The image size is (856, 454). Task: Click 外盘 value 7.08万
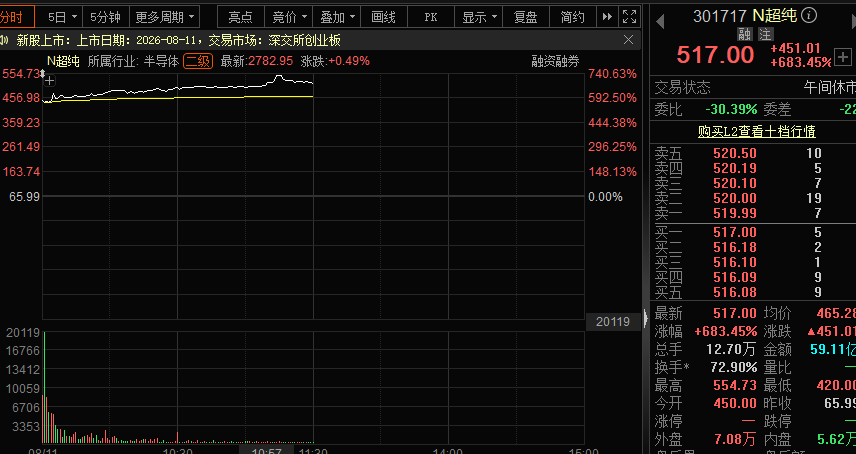[735, 439]
